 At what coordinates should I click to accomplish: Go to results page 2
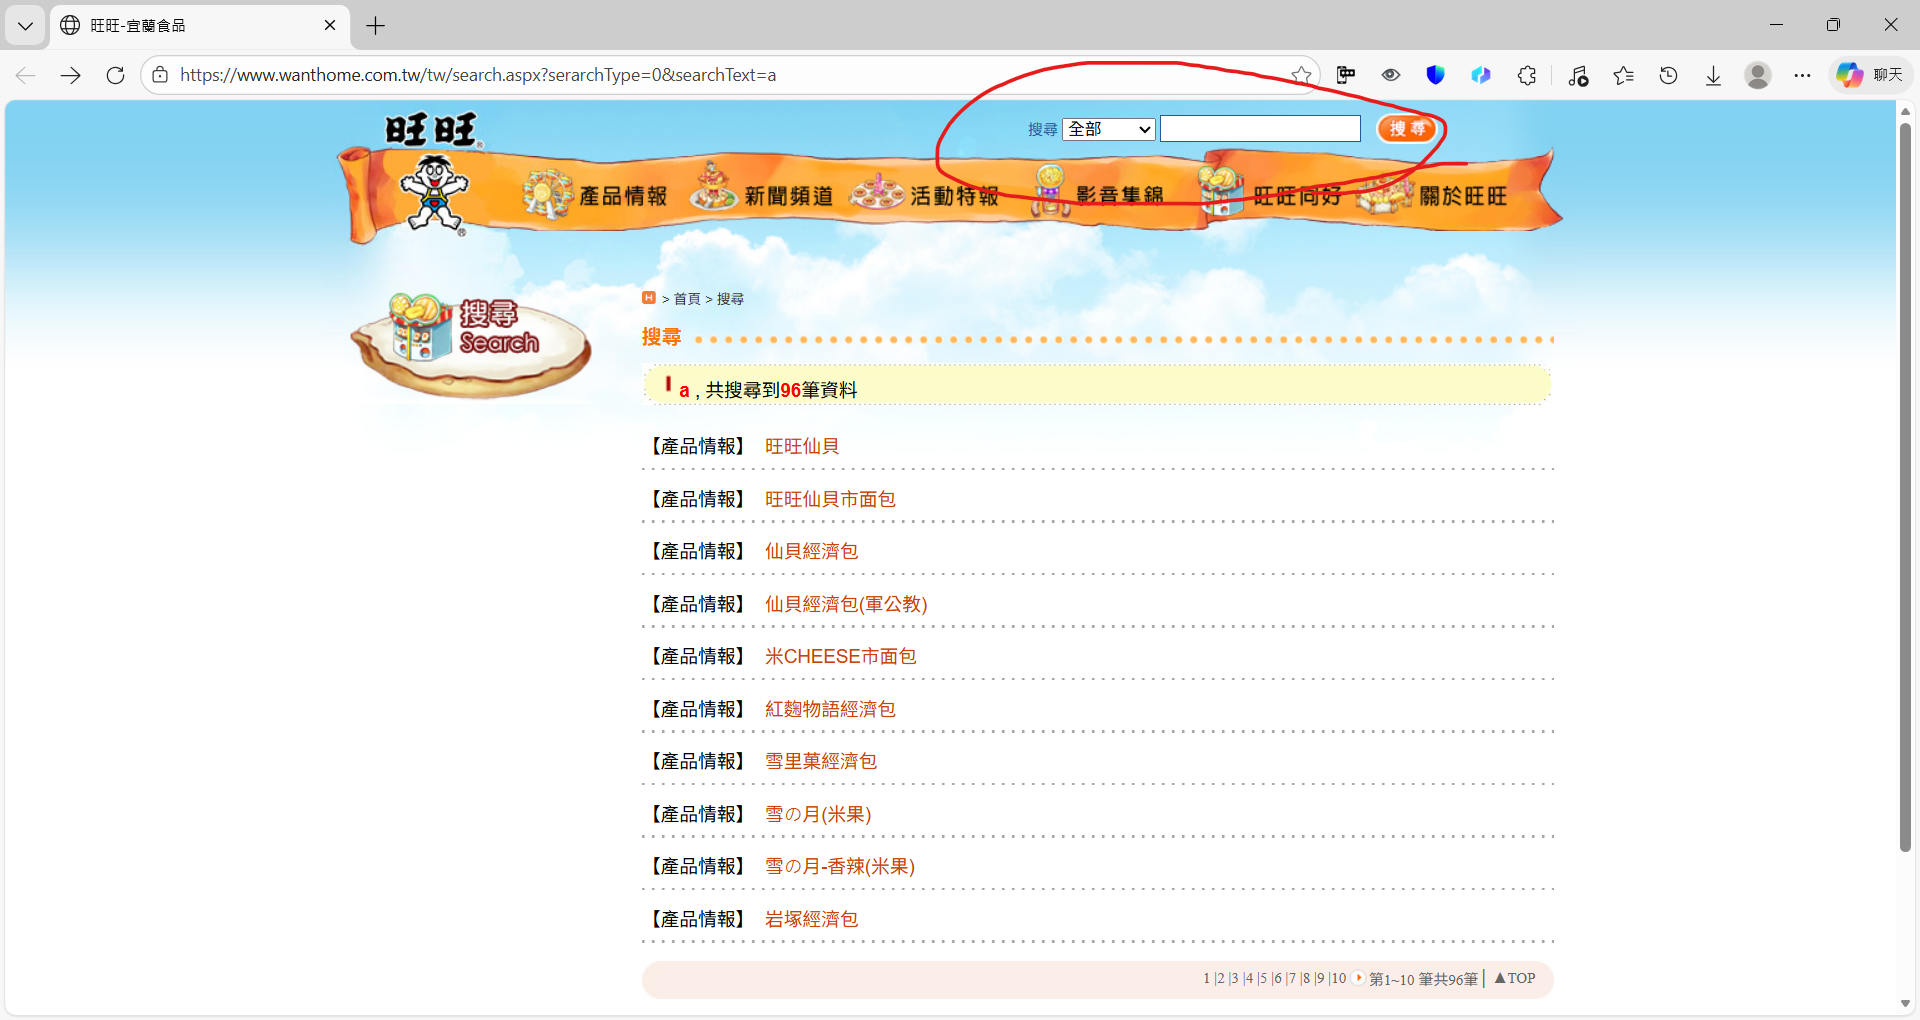(x=1220, y=978)
